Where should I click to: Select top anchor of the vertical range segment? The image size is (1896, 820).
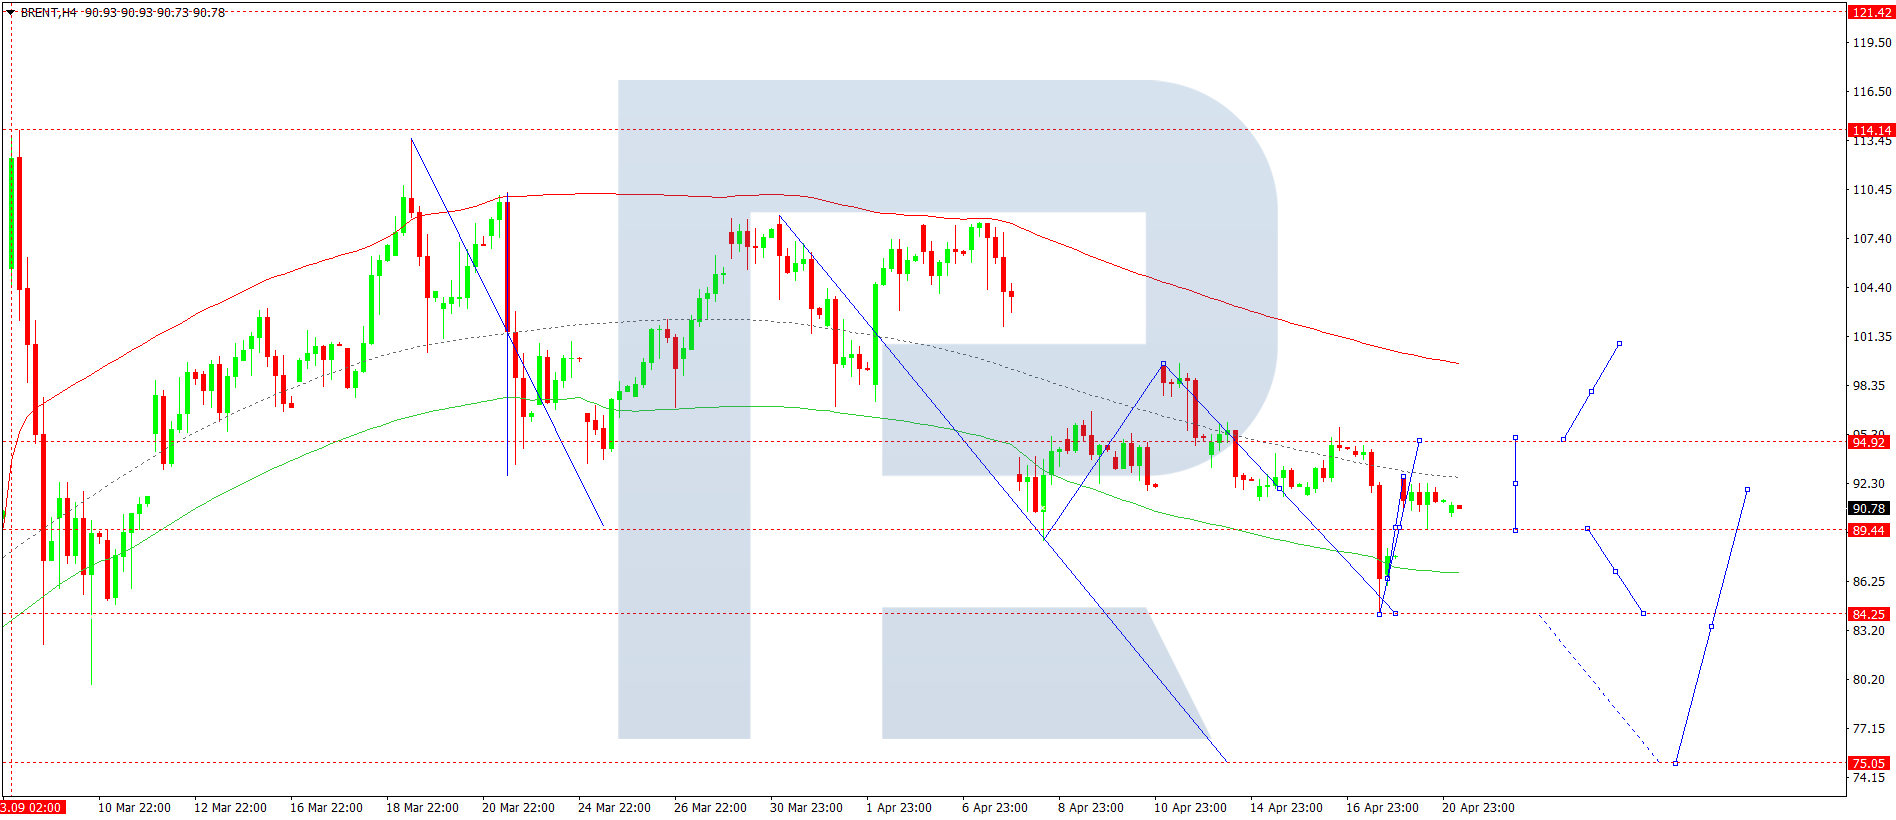[1515, 438]
